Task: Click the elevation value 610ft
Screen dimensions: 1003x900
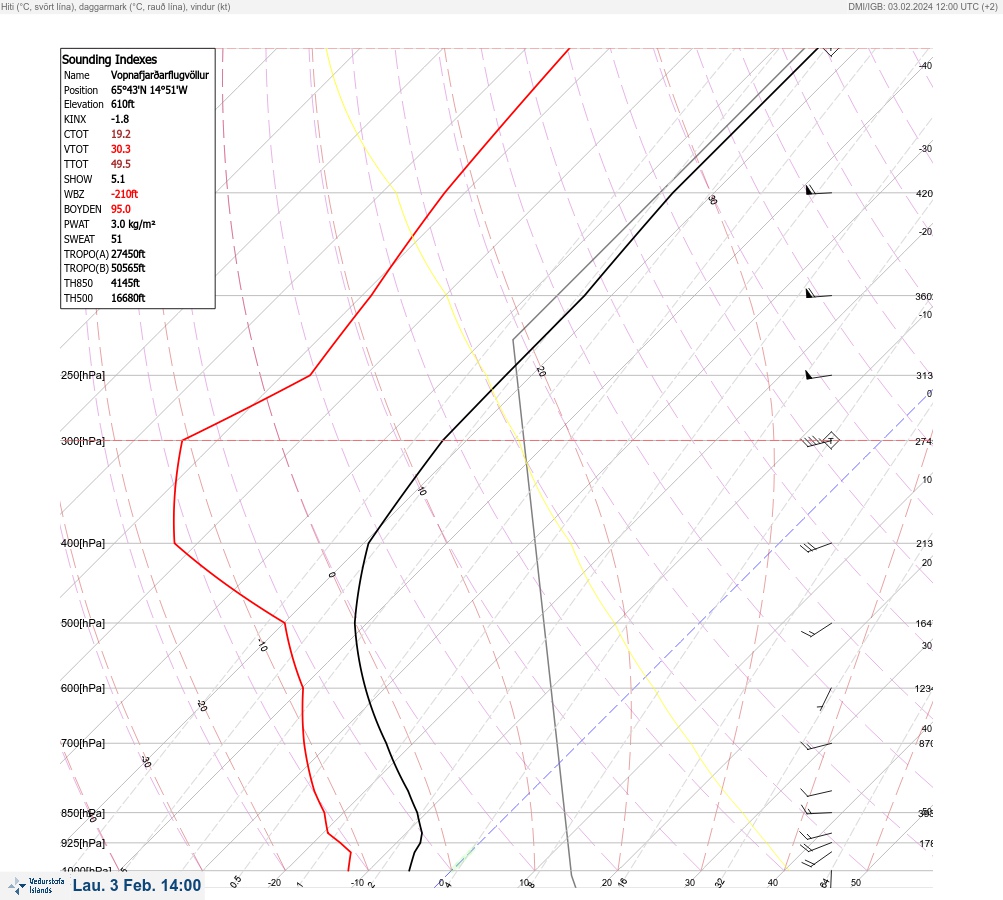Action: (123, 104)
